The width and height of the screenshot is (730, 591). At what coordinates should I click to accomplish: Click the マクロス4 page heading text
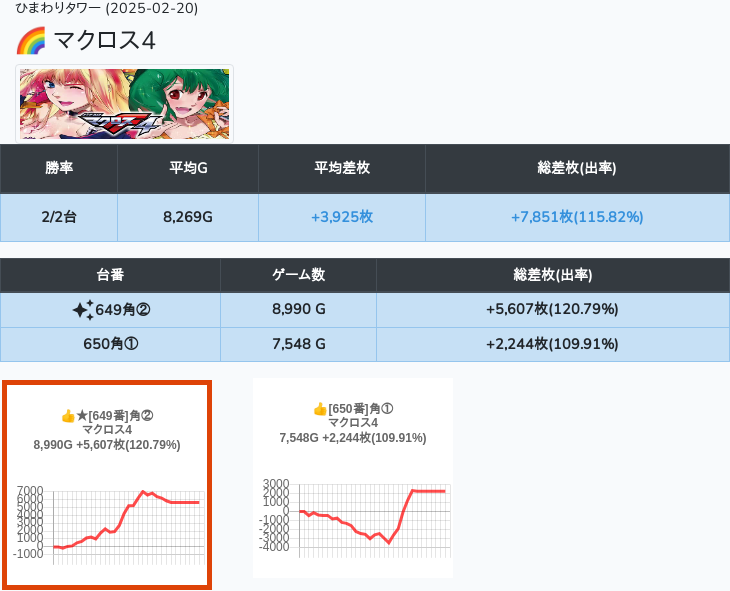(104, 41)
